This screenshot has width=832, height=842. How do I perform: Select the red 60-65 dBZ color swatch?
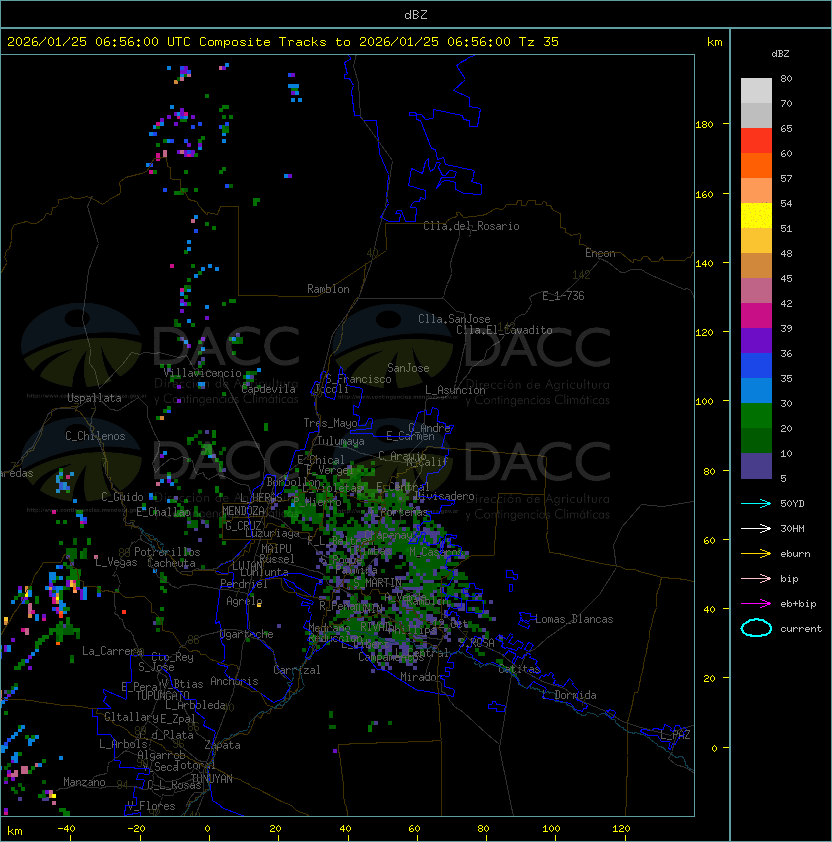pos(756,141)
